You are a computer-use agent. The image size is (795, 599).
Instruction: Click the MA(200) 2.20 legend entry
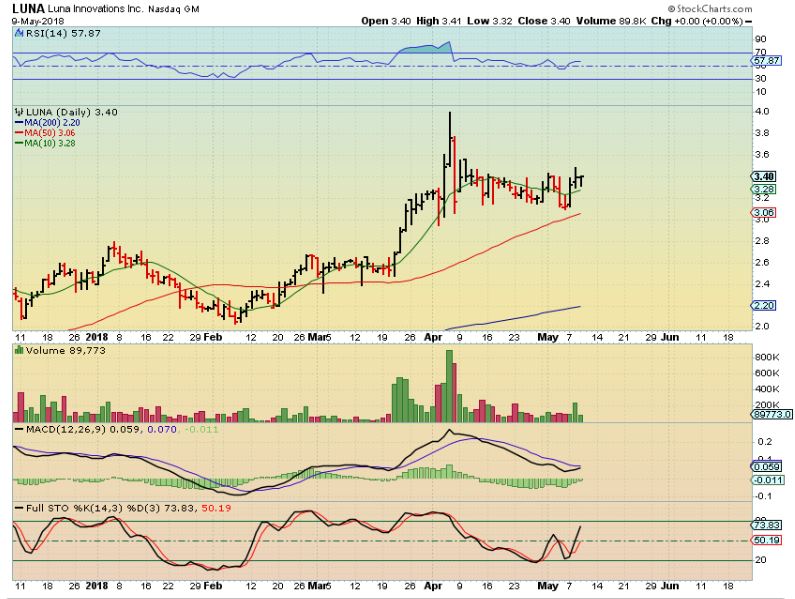pos(48,123)
